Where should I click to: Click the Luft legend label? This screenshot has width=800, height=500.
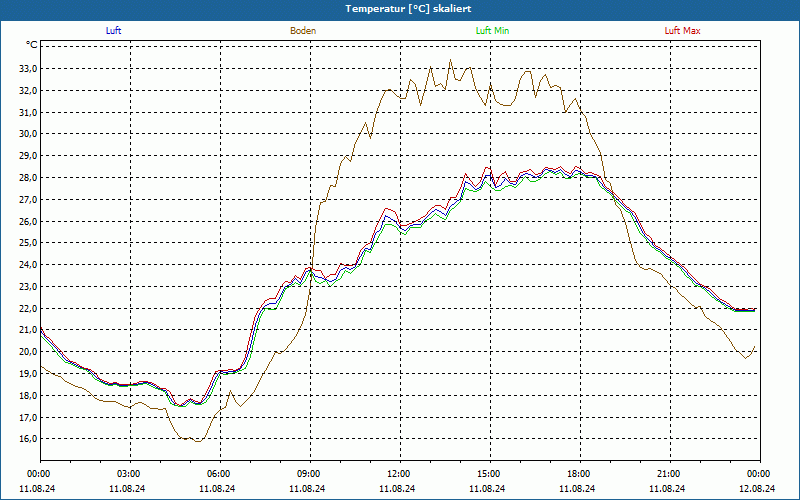pos(113,31)
